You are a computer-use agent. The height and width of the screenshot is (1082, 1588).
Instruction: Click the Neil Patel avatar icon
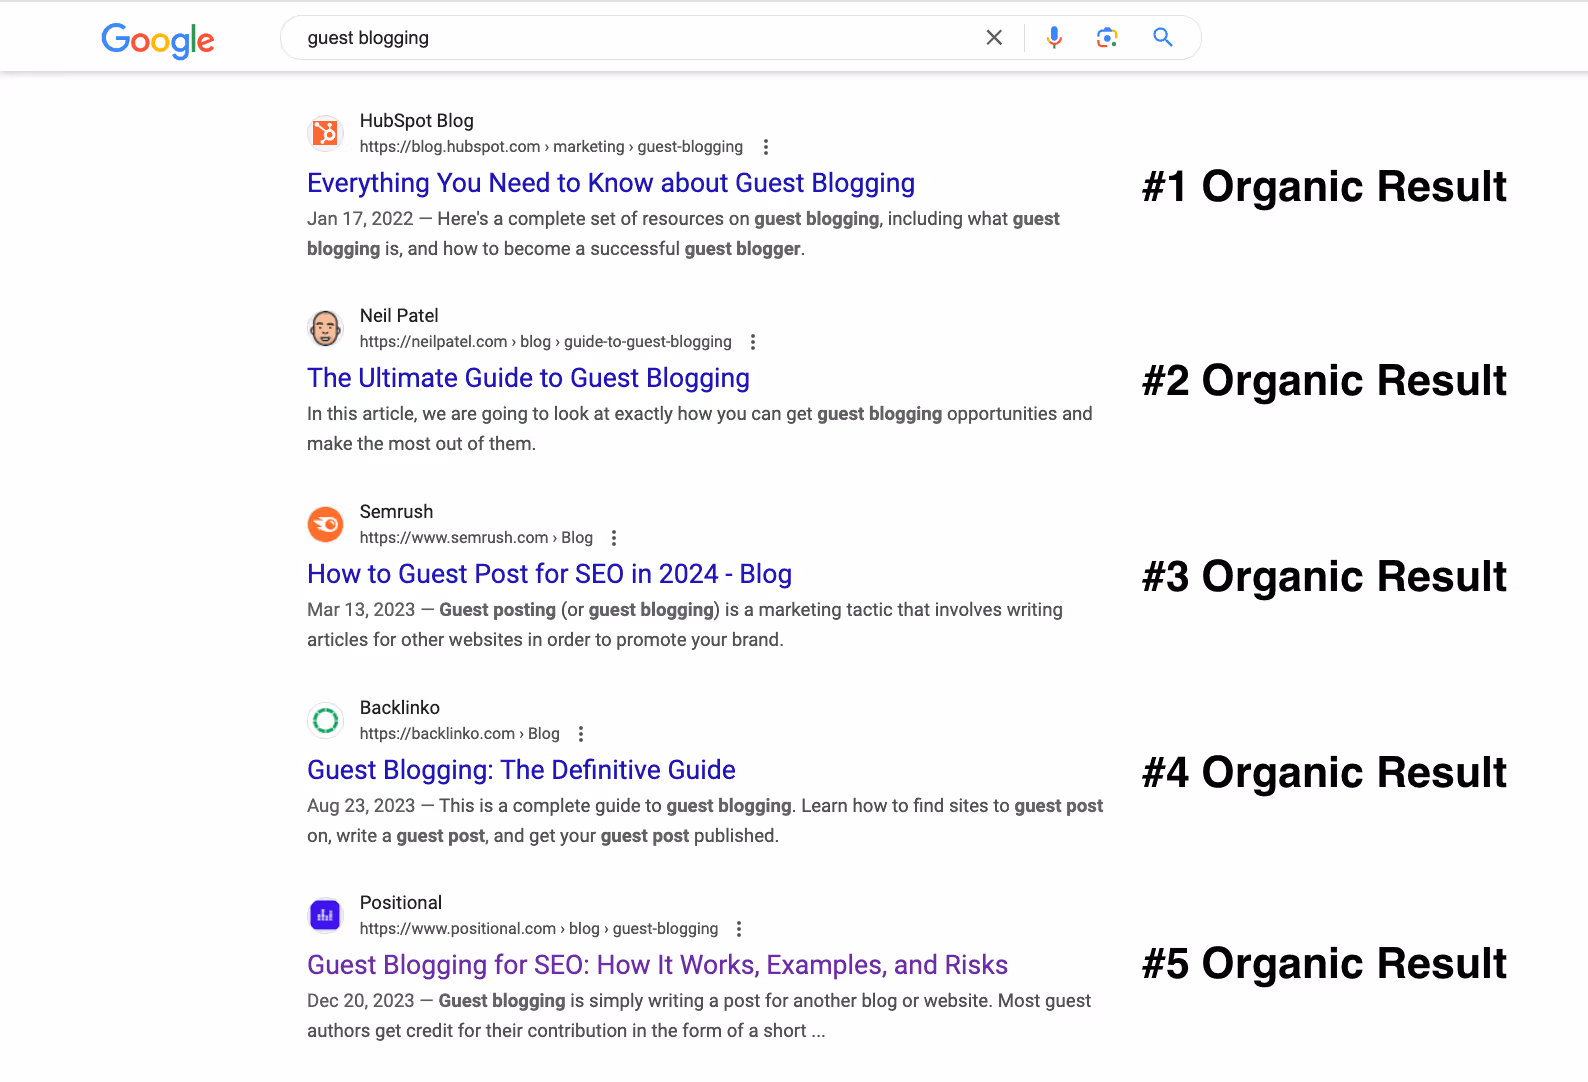tap(325, 328)
